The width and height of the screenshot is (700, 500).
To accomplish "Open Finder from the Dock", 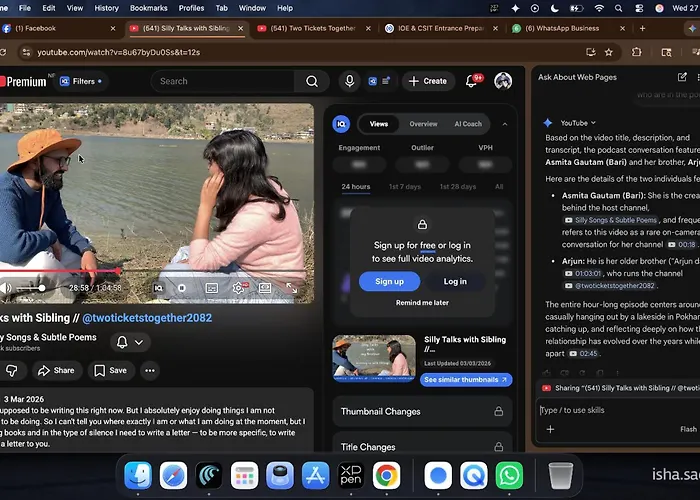I will coord(138,475).
